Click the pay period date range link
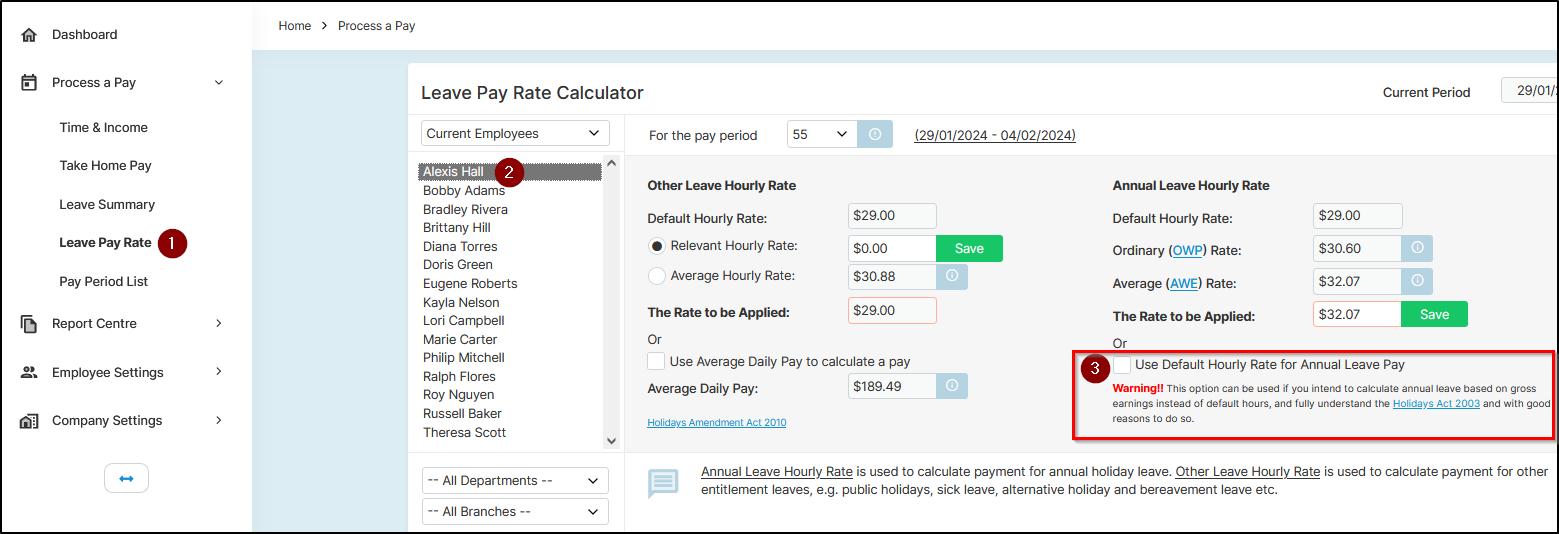Image resolution: width=1559 pixels, height=534 pixels. coord(995,135)
